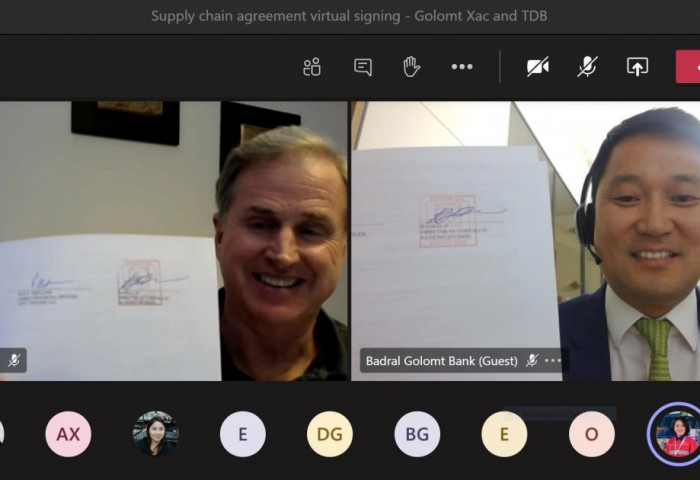Select the DG participant avatar
Image resolution: width=700 pixels, height=480 pixels.
tap(330, 434)
